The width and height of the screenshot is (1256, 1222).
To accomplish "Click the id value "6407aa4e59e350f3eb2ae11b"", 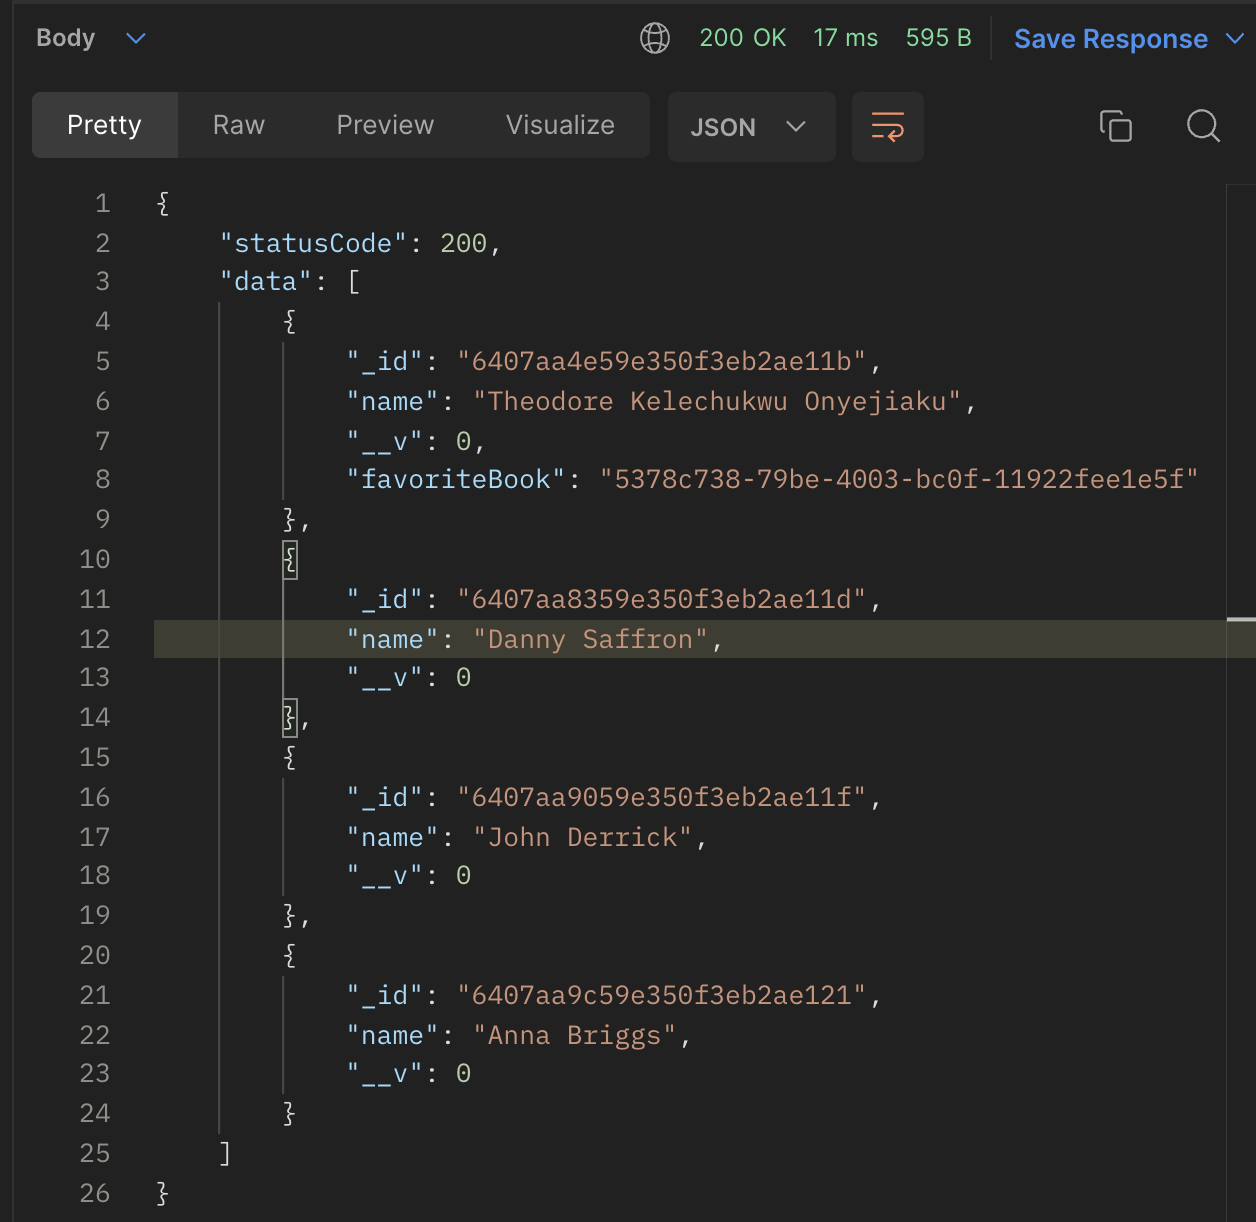I will click(x=662, y=361).
